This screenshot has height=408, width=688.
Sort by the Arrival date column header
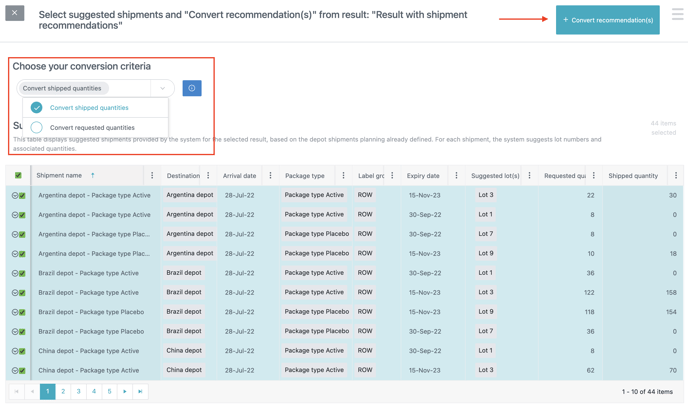coord(239,176)
